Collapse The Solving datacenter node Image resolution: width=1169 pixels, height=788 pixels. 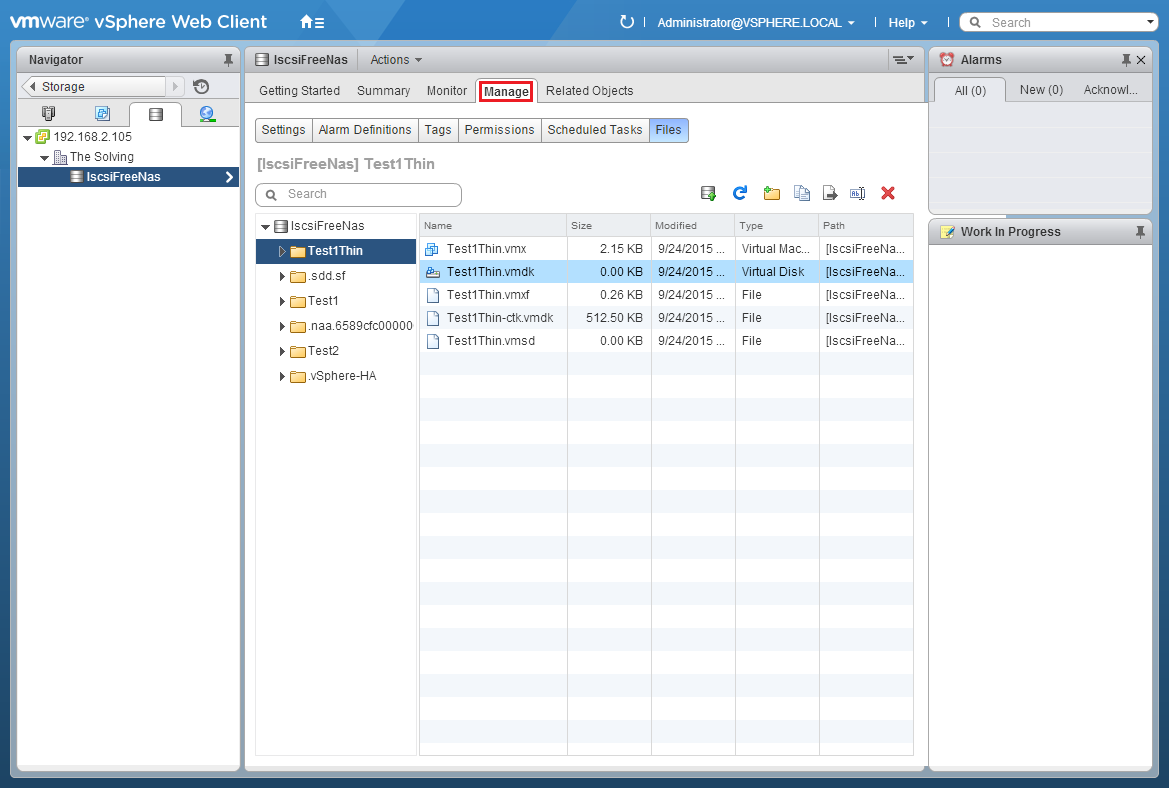click(44, 157)
